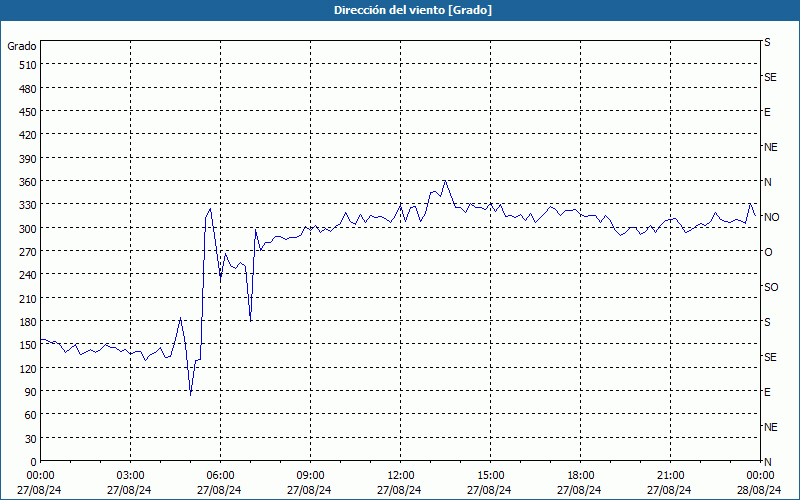Click the '390' degree axis label

coord(28,159)
